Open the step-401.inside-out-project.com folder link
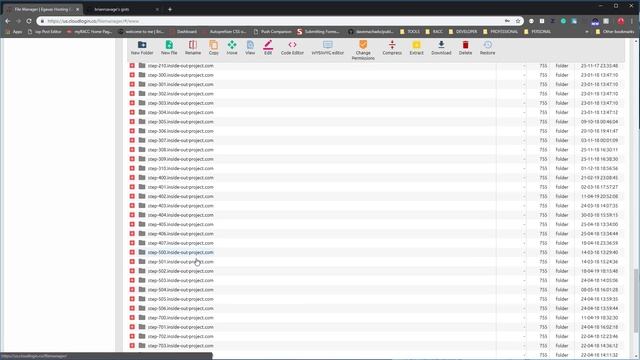 coord(180,187)
